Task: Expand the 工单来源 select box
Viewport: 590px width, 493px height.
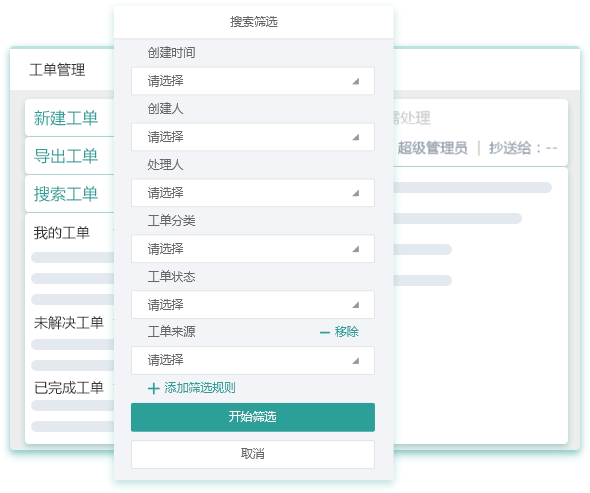Action: 253,361
